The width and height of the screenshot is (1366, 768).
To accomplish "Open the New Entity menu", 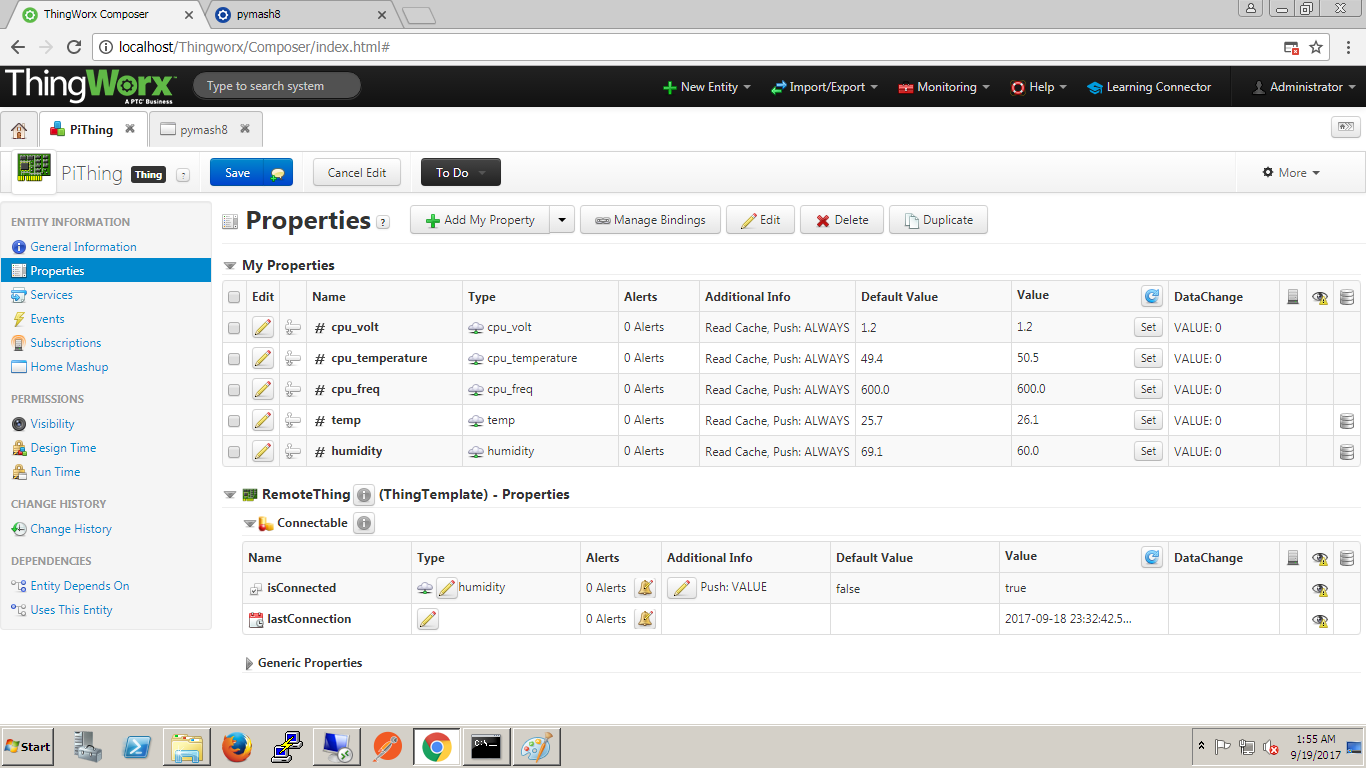I will (707, 87).
